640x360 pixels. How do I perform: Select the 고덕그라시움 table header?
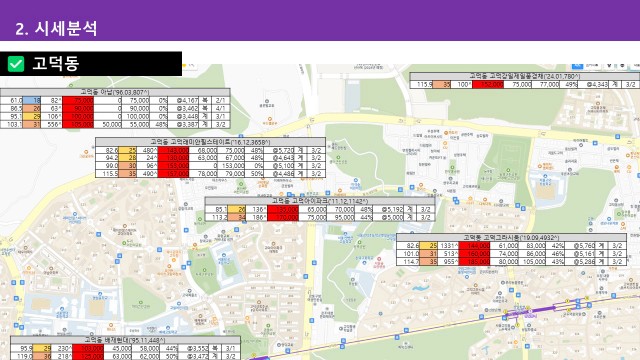(x=511, y=237)
